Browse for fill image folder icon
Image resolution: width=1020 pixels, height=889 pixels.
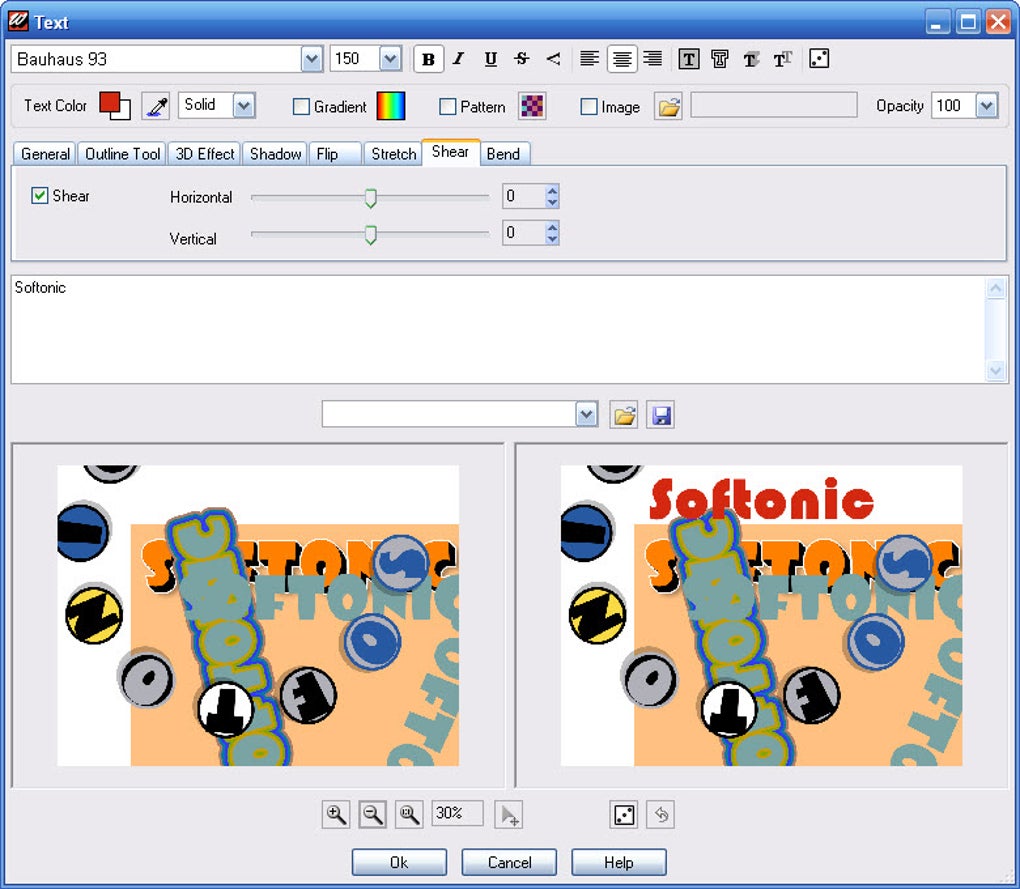668,106
